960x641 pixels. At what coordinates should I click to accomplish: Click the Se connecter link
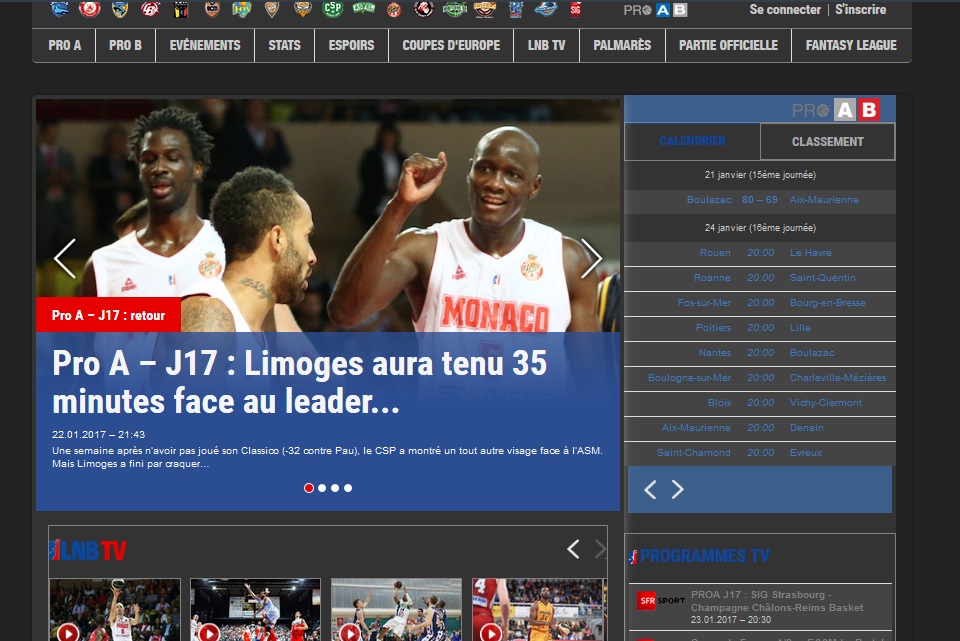pos(785,10)
